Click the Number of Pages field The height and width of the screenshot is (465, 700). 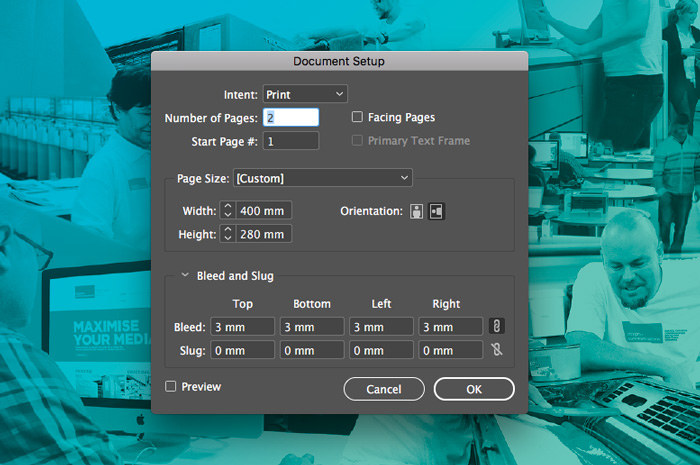point(291,118)
